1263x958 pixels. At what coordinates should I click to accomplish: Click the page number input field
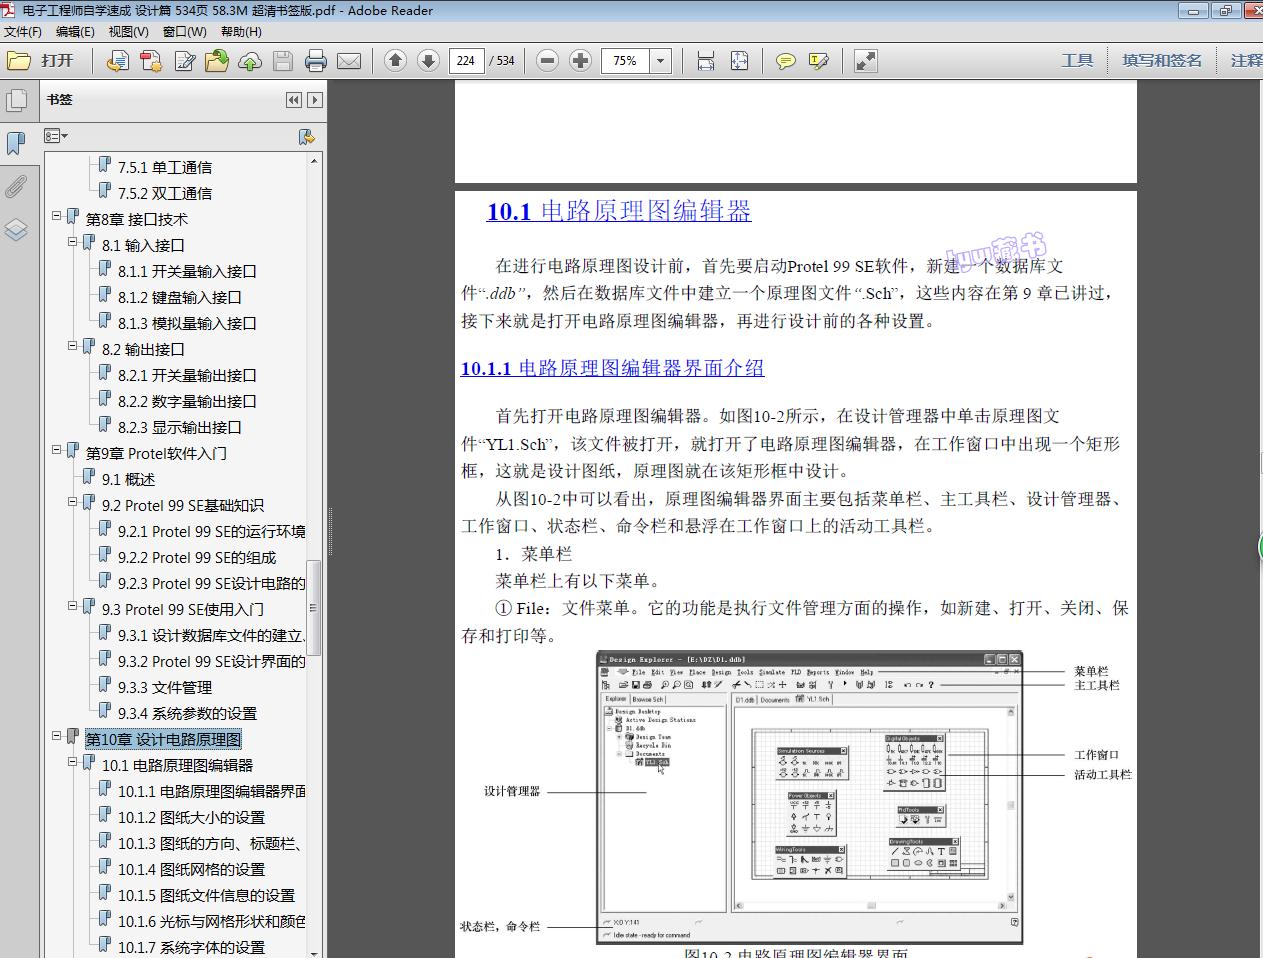[x=466, y=61]
